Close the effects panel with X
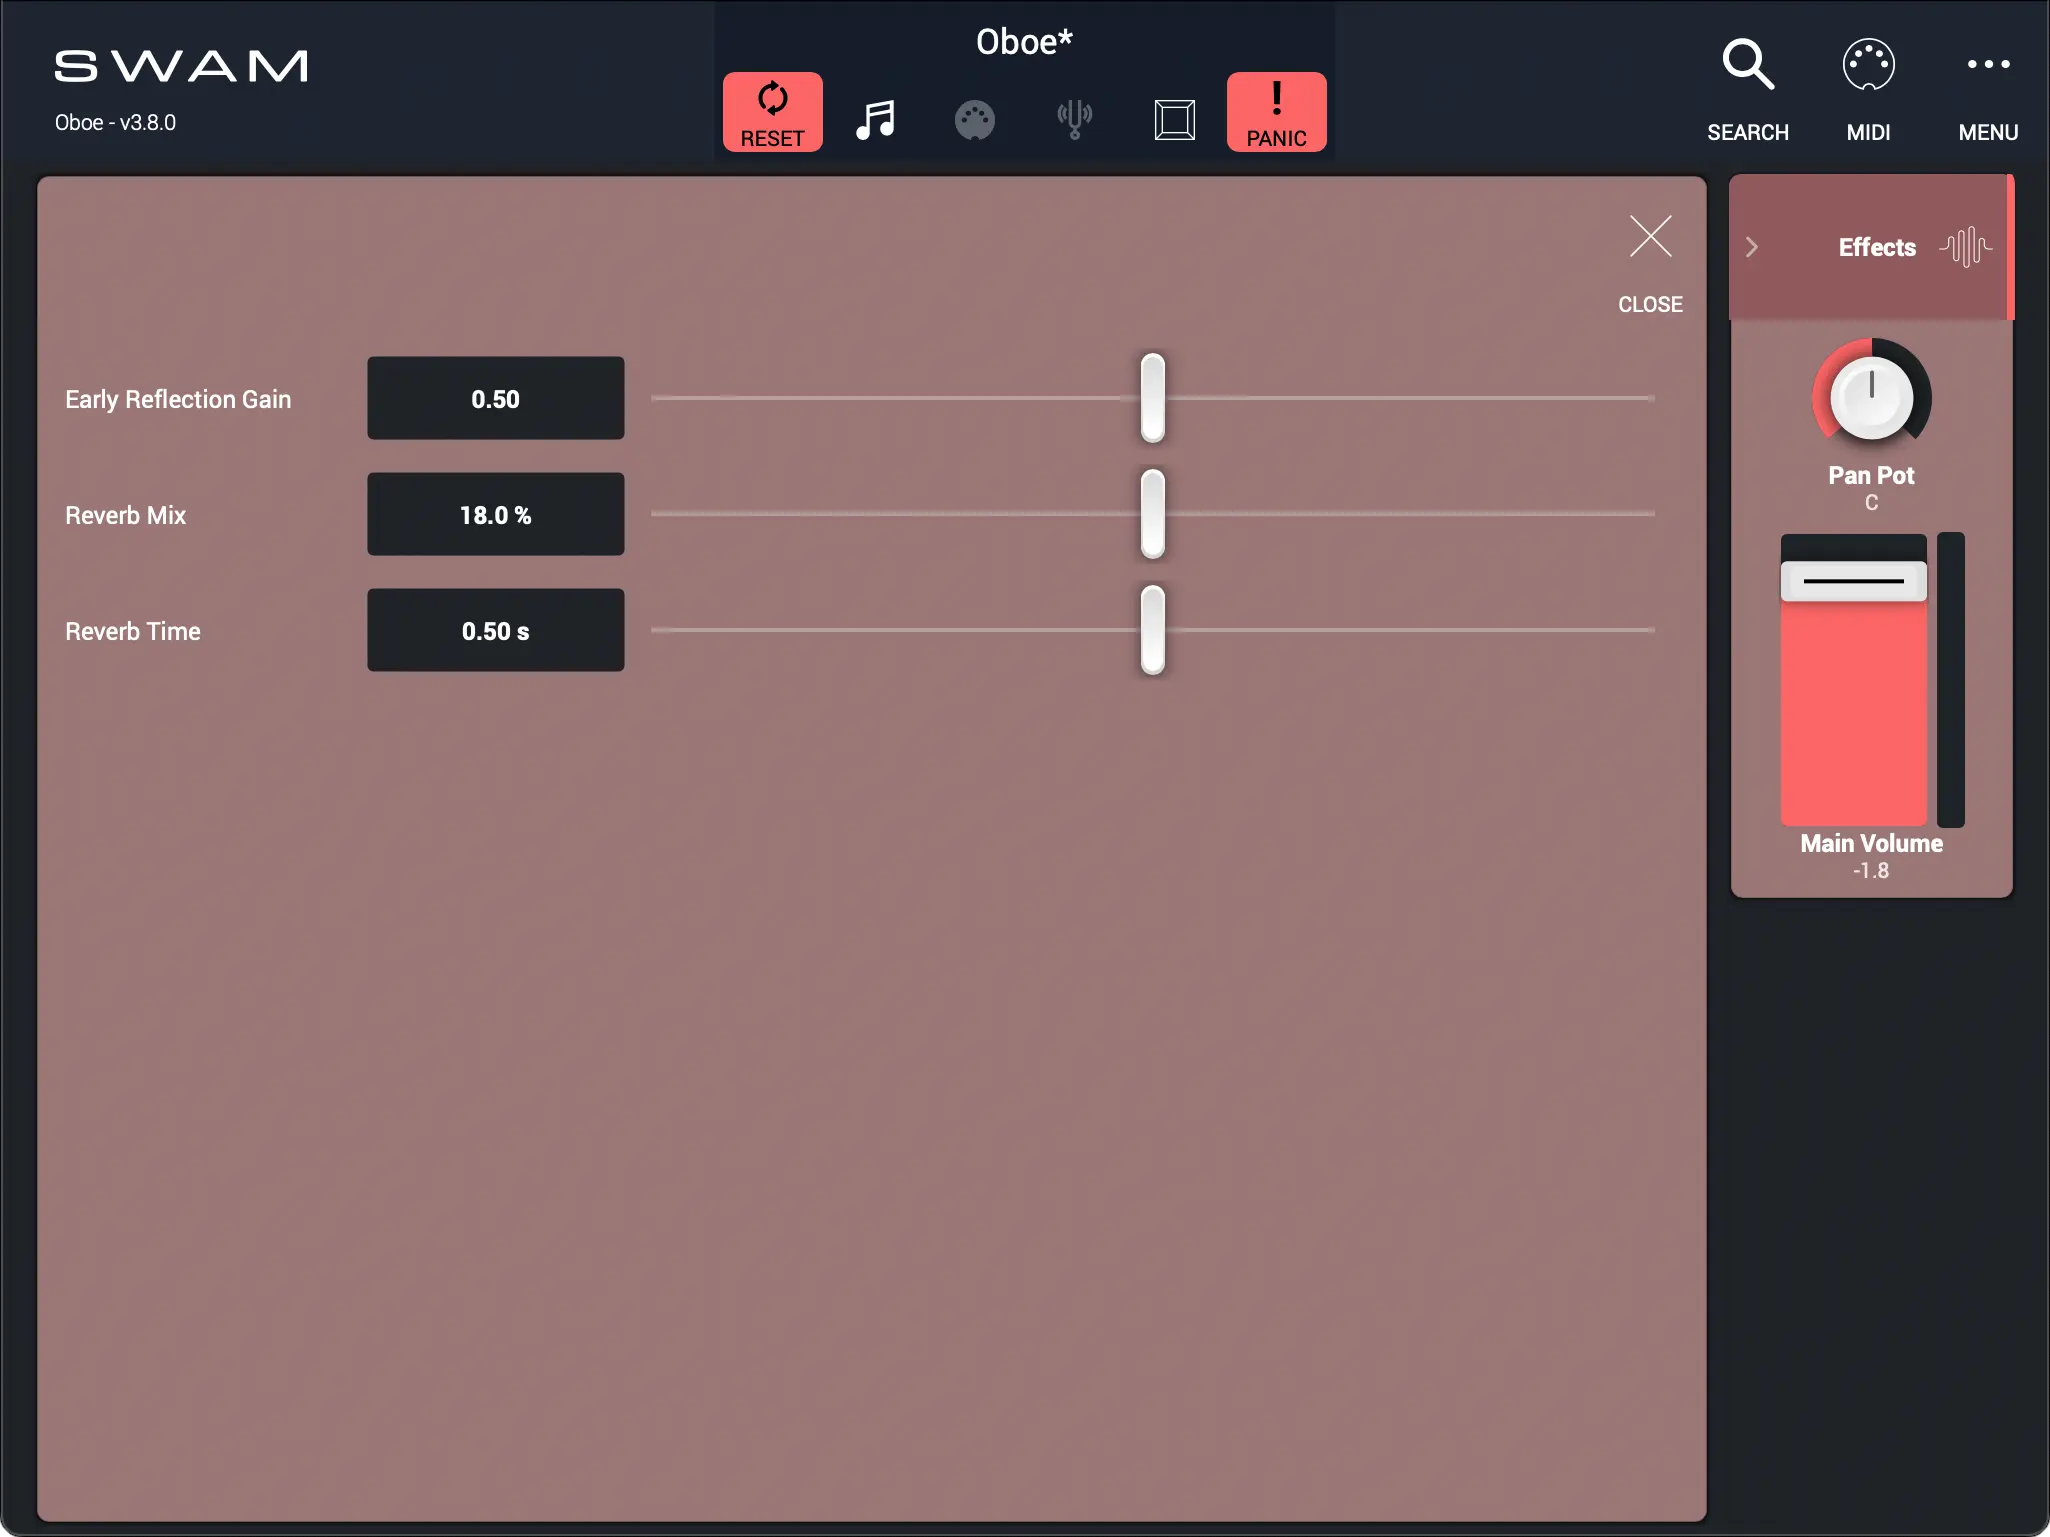 pos(1650,238)
